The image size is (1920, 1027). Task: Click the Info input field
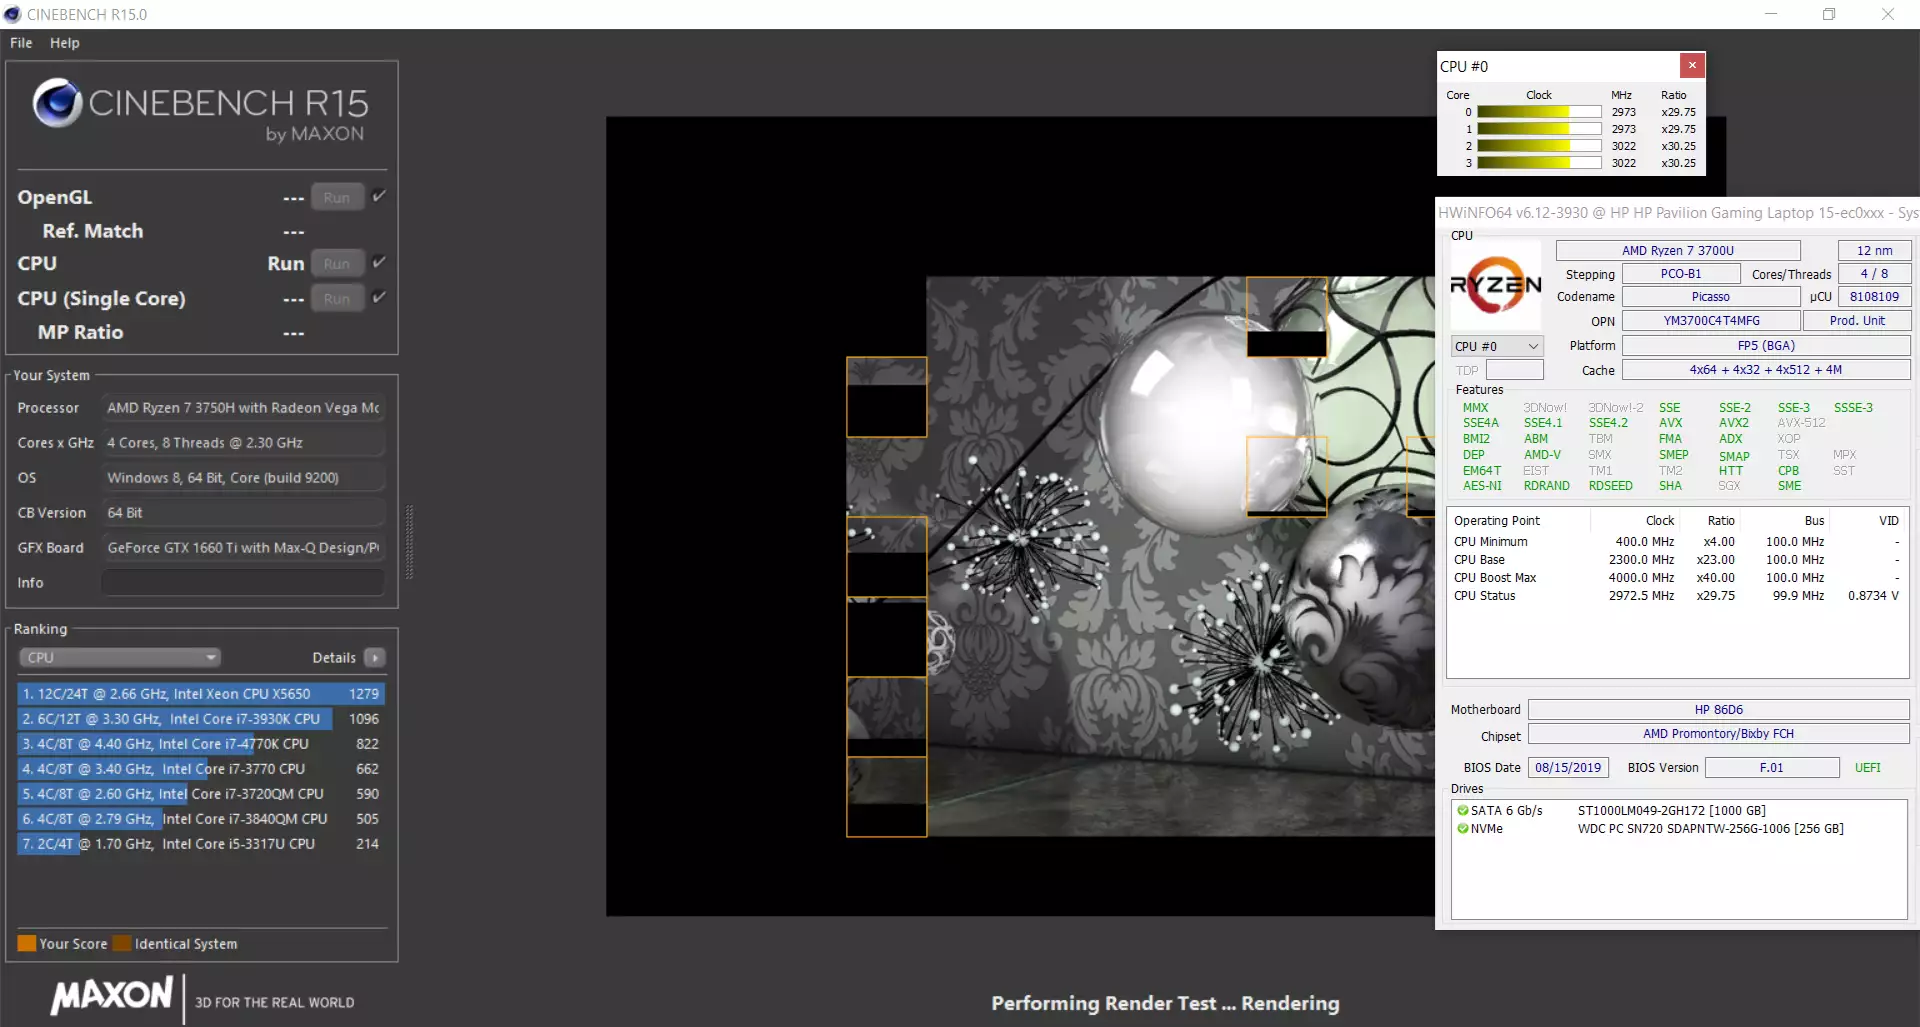tap(243, 583)
